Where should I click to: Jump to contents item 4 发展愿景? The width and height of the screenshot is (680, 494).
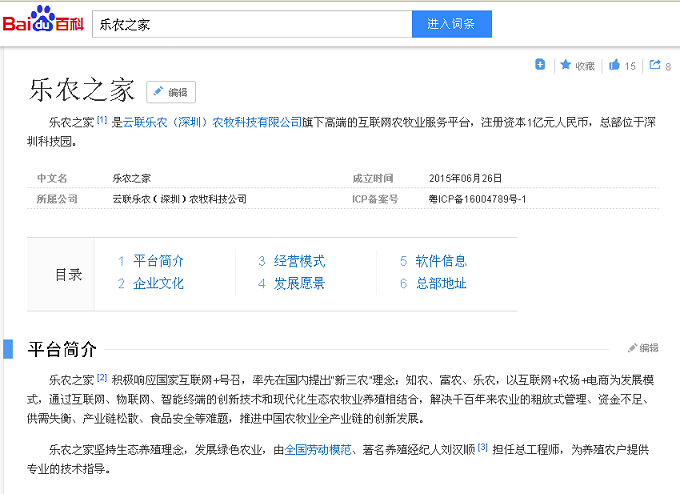coord(299,283)
